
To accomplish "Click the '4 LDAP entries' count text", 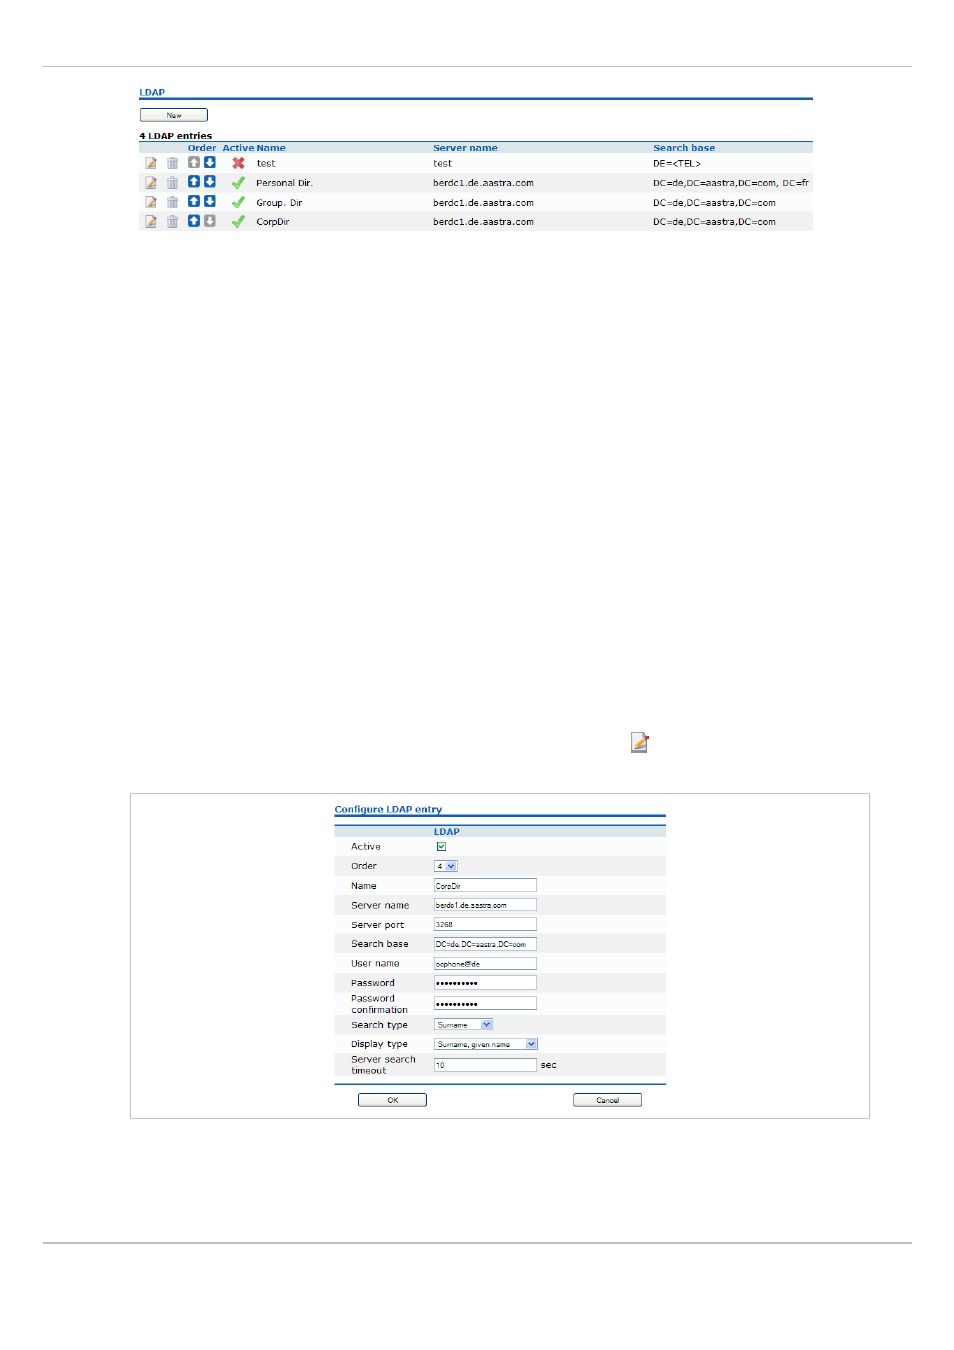I will coord(176,136).
